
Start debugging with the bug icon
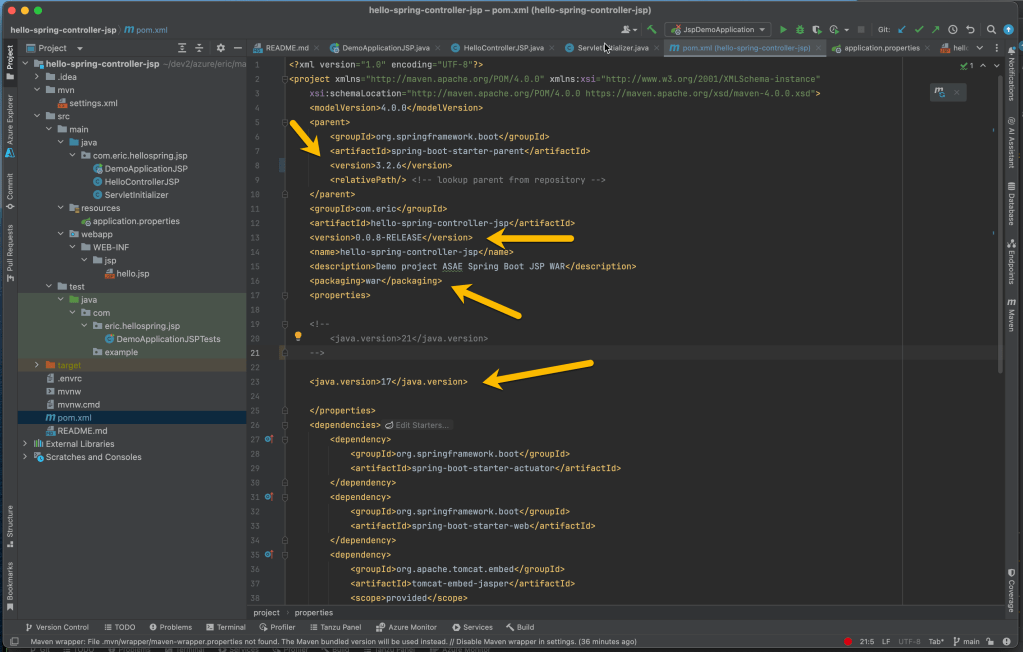[799, 30]
